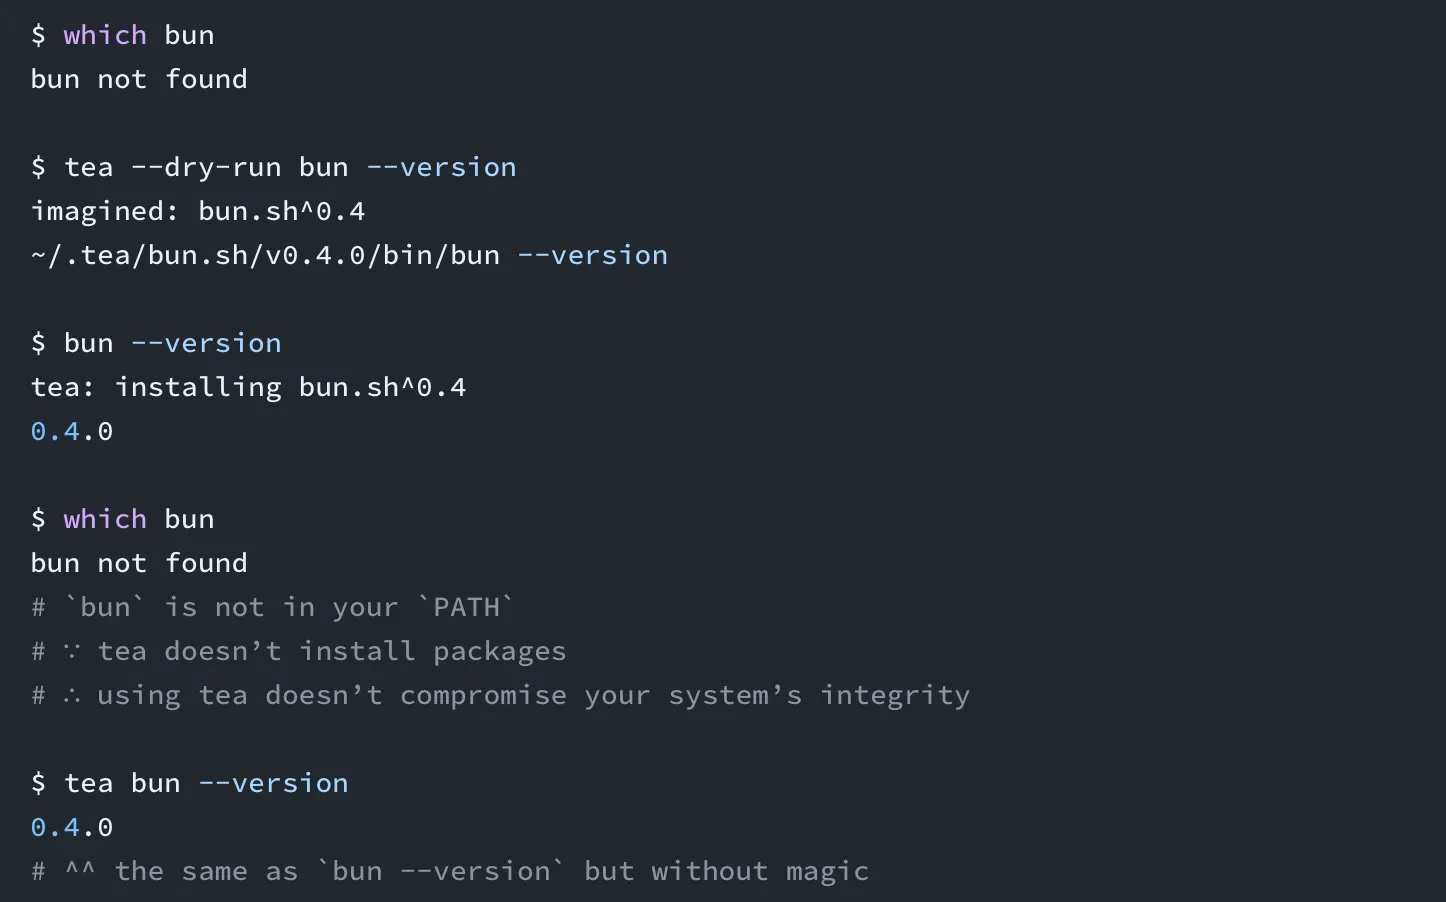Click the "imagined:" output label
Viewport: 1446px width, 902px height.
pyautogui.click(x=105, y=211)
